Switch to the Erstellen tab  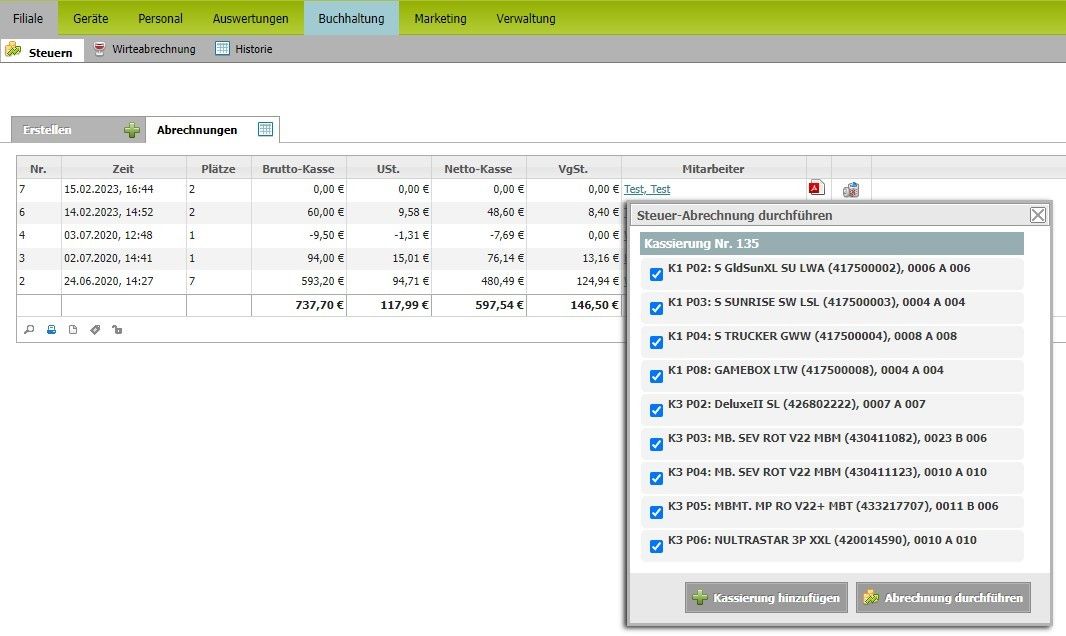pyautogui.click(x=78, y=130)
